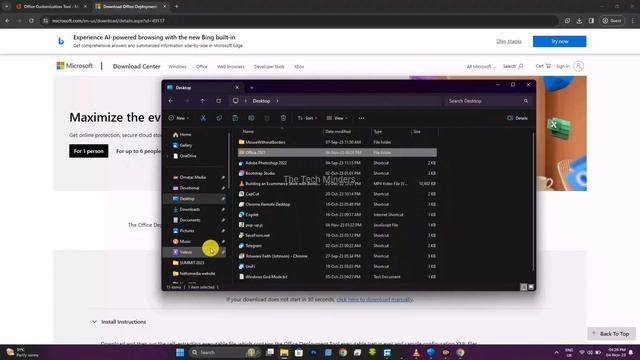Click the Download Center link
The height and width of the screenshot is (360, 640).
pos(136,66)
